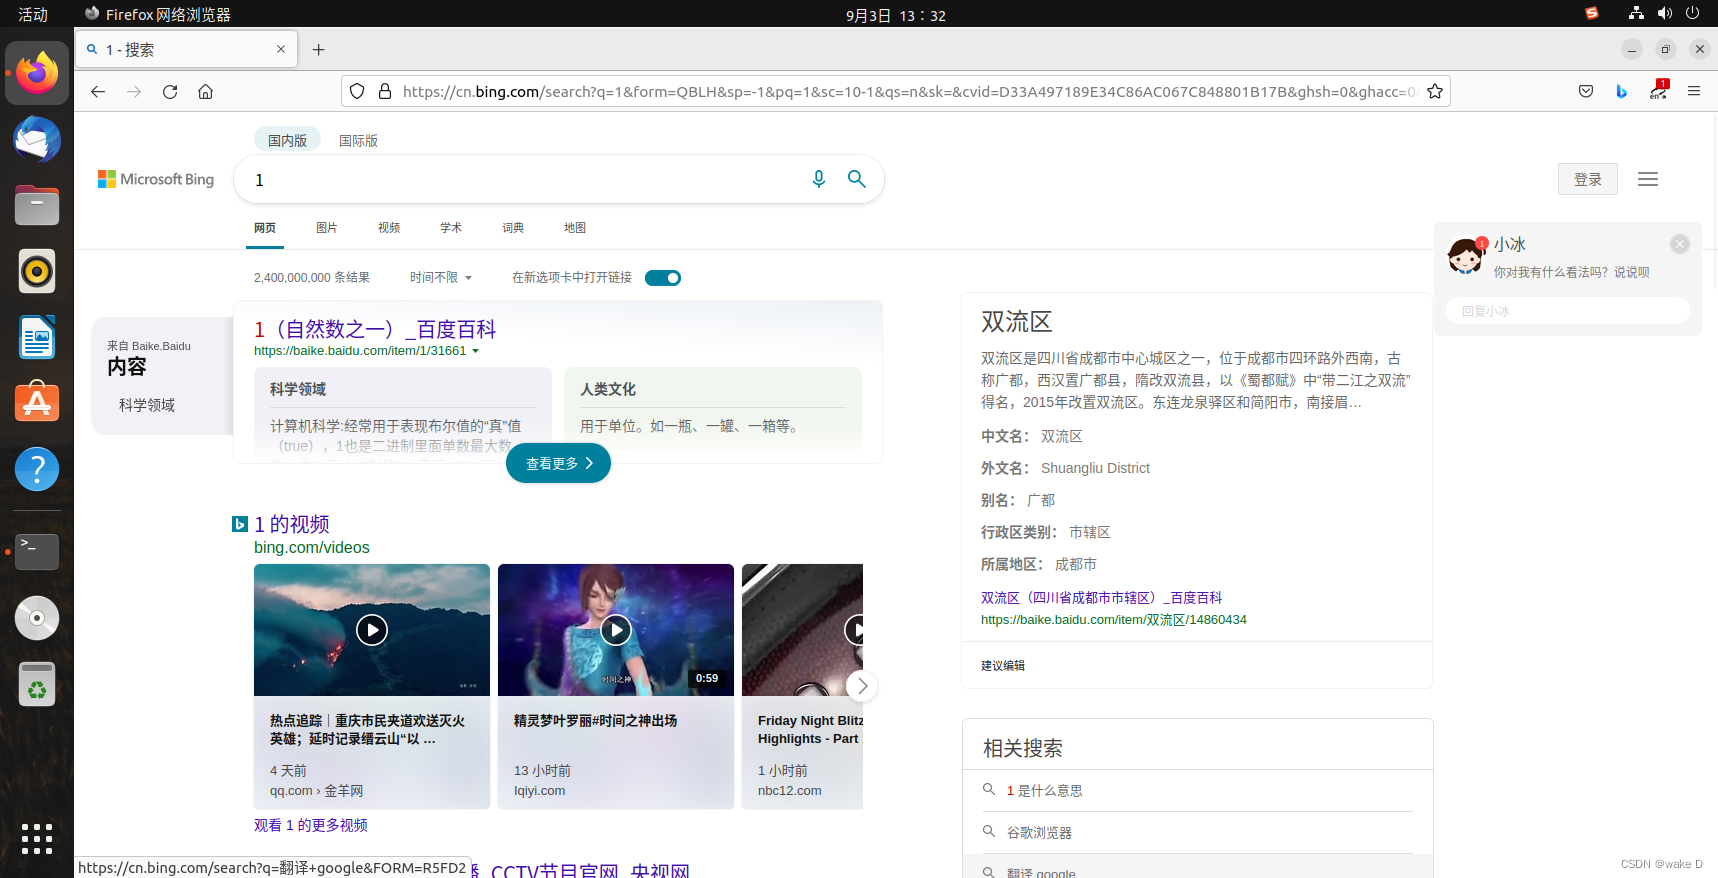Click the browser address bar URL

(908, 92)
